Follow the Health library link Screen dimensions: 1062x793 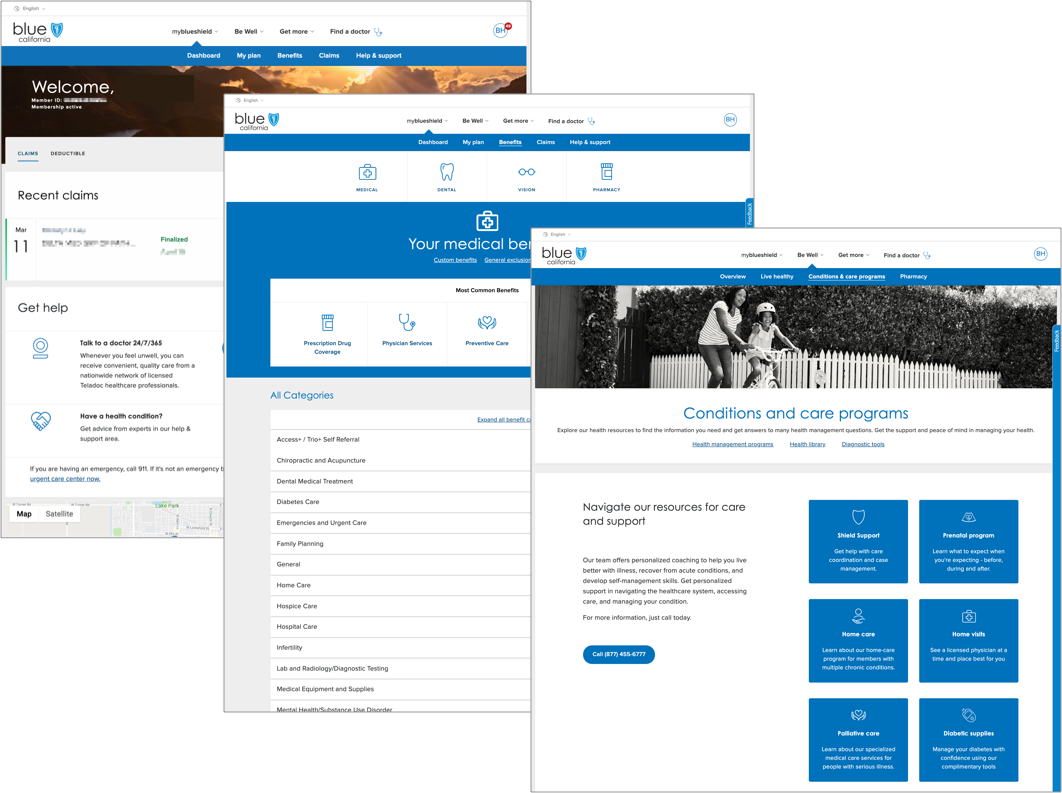[807, 444]
